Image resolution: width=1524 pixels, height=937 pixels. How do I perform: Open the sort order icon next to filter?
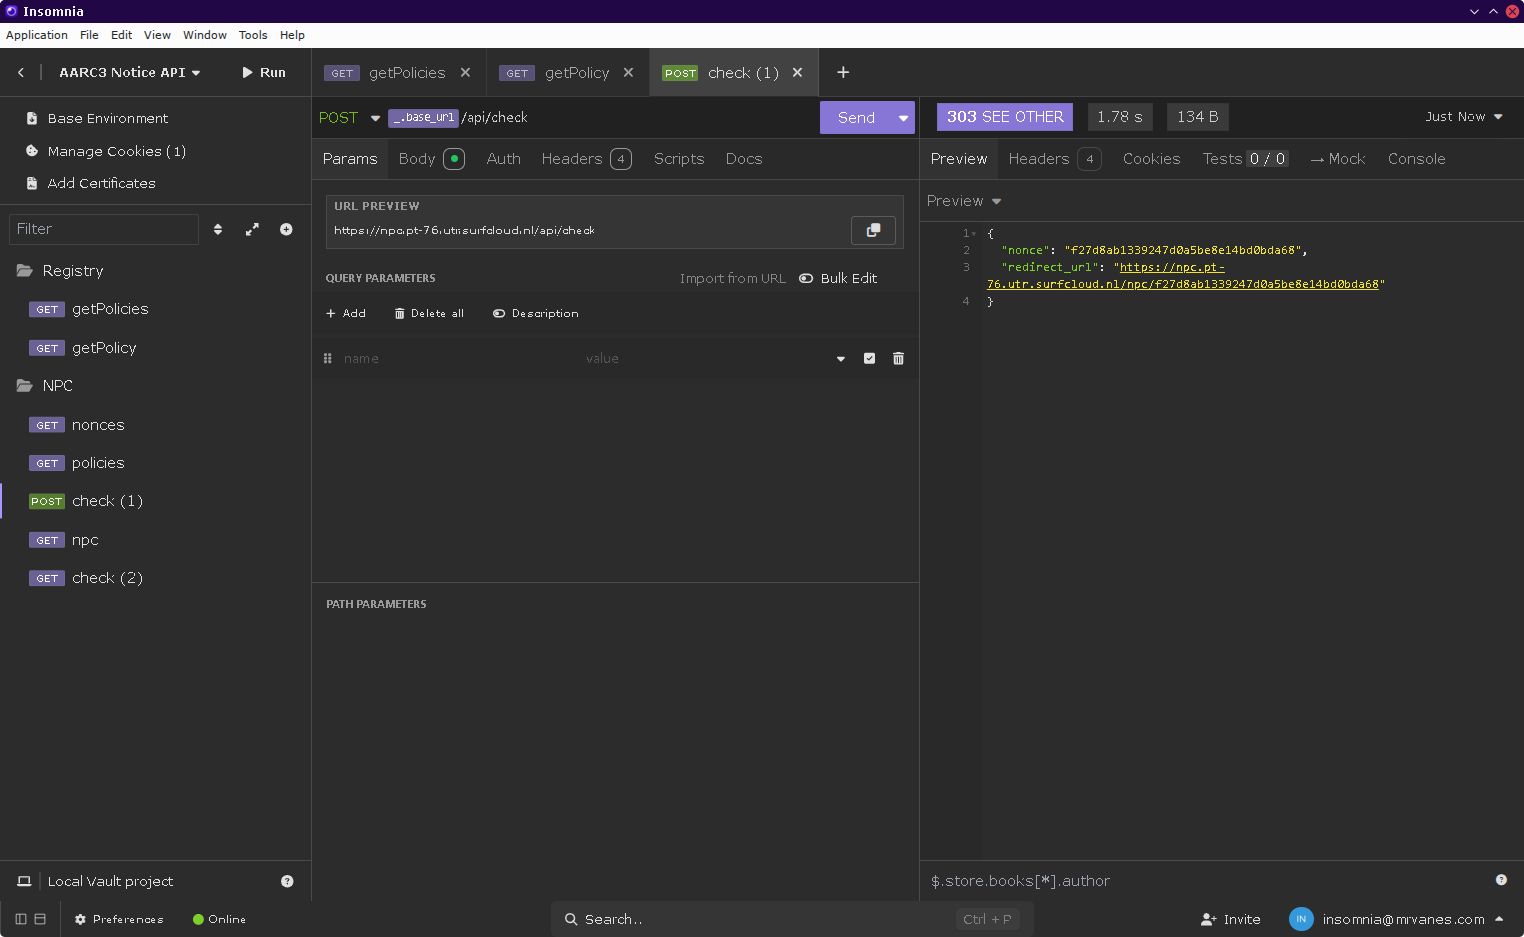point(218,229)
